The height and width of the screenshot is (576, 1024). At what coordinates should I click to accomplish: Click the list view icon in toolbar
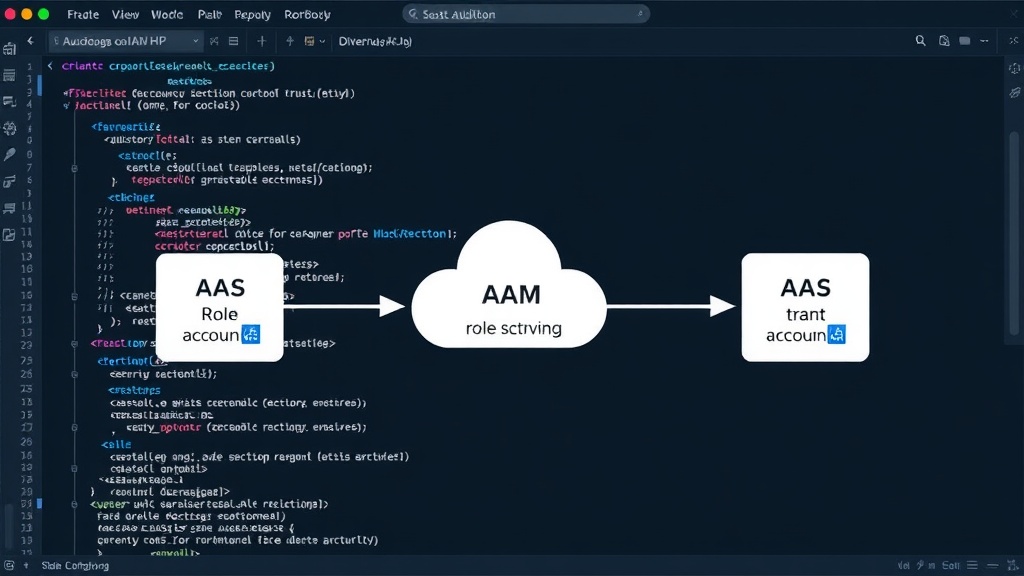(233, 41)
